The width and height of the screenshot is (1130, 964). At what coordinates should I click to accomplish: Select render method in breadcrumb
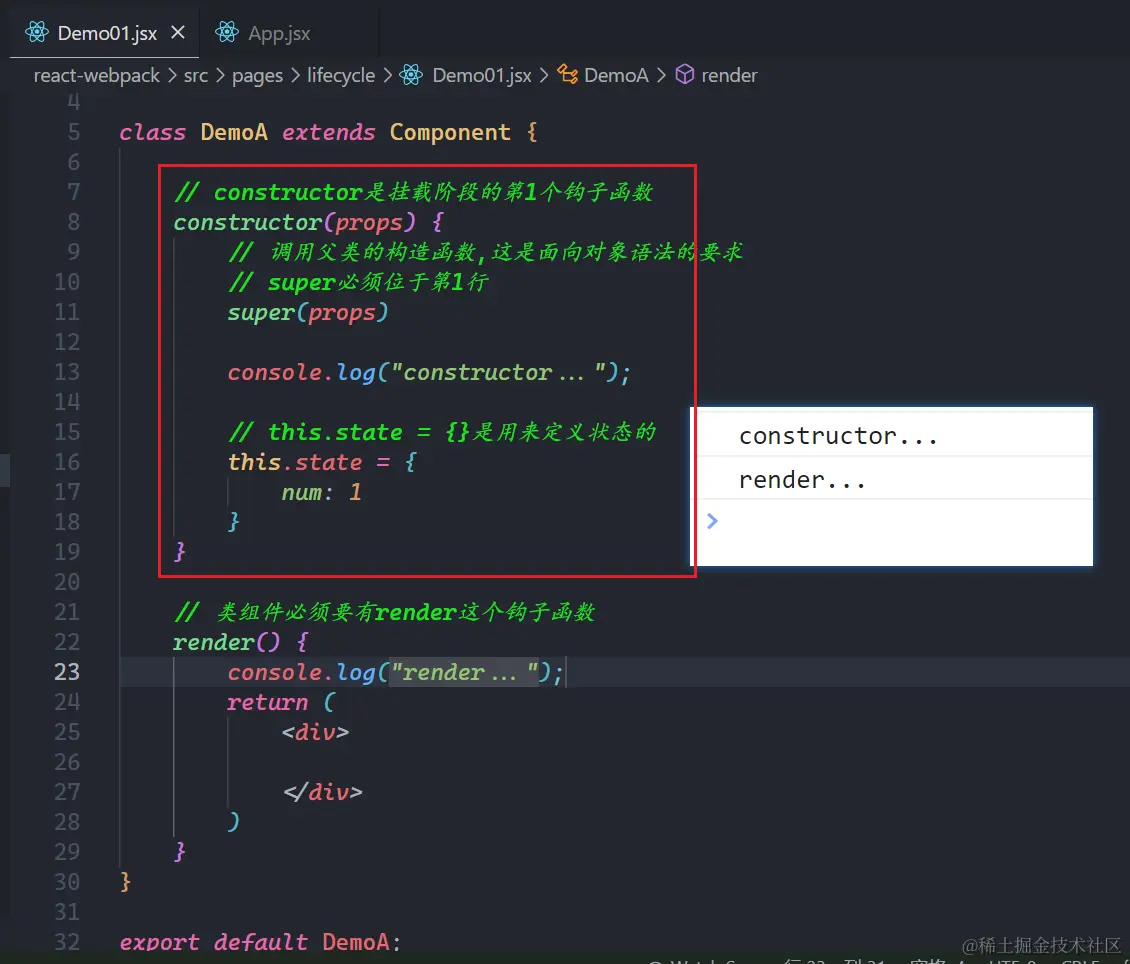click(x=729, y=75)
